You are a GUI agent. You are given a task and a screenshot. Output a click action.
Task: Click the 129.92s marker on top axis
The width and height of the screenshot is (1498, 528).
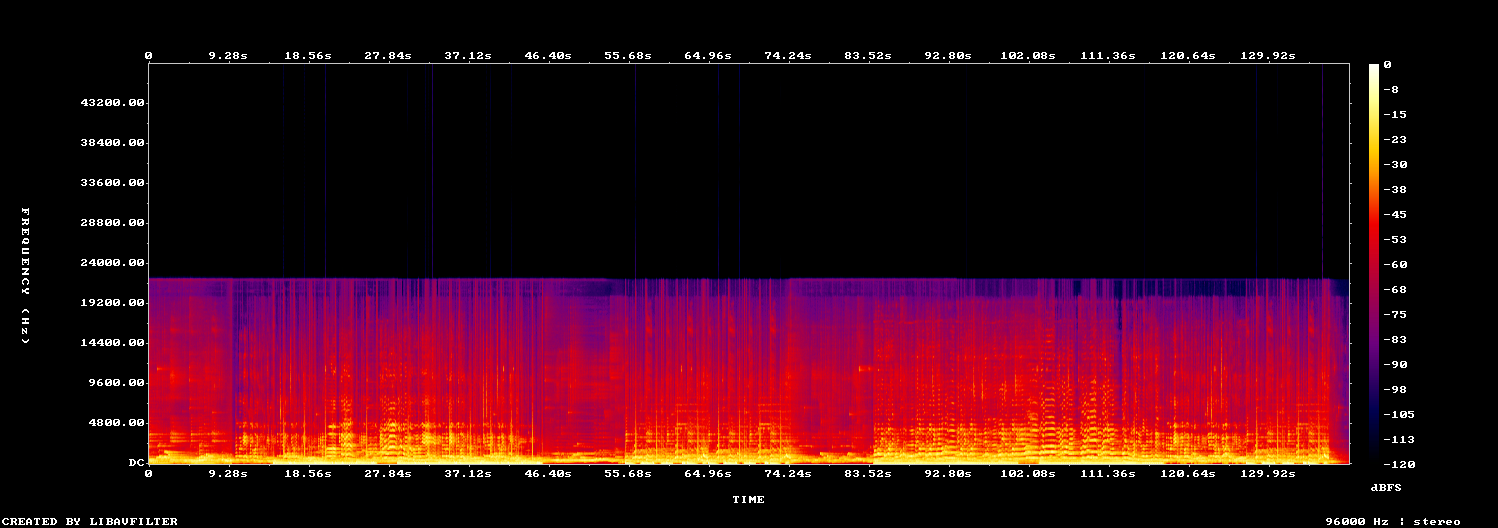point(1268,55)
